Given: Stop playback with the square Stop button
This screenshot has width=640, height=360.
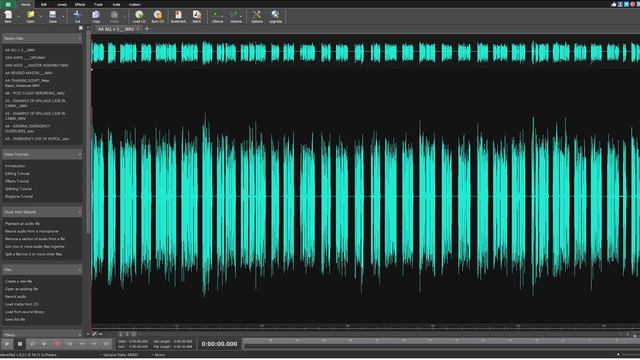Looking at the screenshot, I should [x=20, y=344].
